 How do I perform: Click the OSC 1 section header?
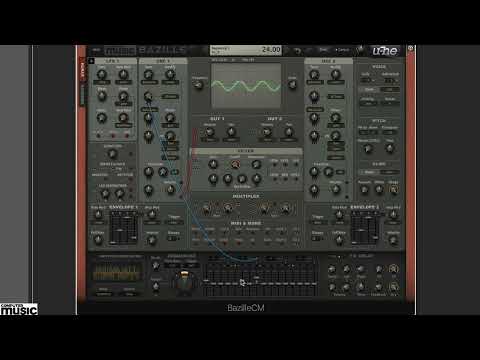pos(163,61)
